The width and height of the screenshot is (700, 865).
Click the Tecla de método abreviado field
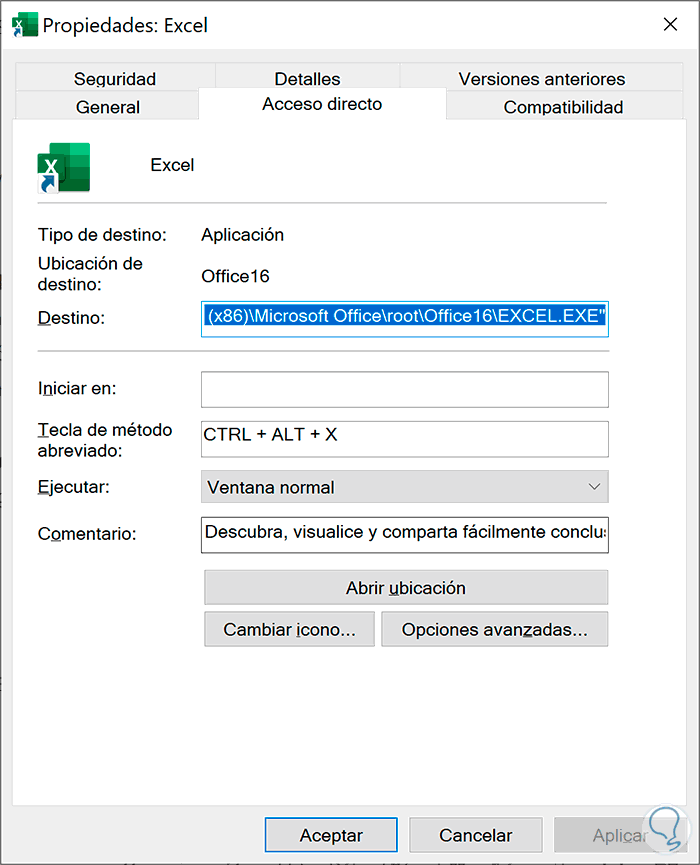[x=404, y=439]
